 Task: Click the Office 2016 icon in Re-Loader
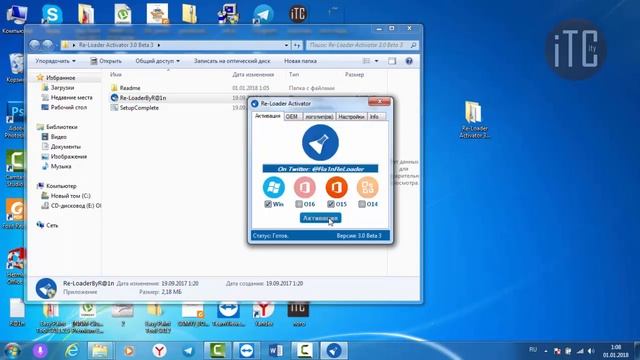click(x=304, y=187)
